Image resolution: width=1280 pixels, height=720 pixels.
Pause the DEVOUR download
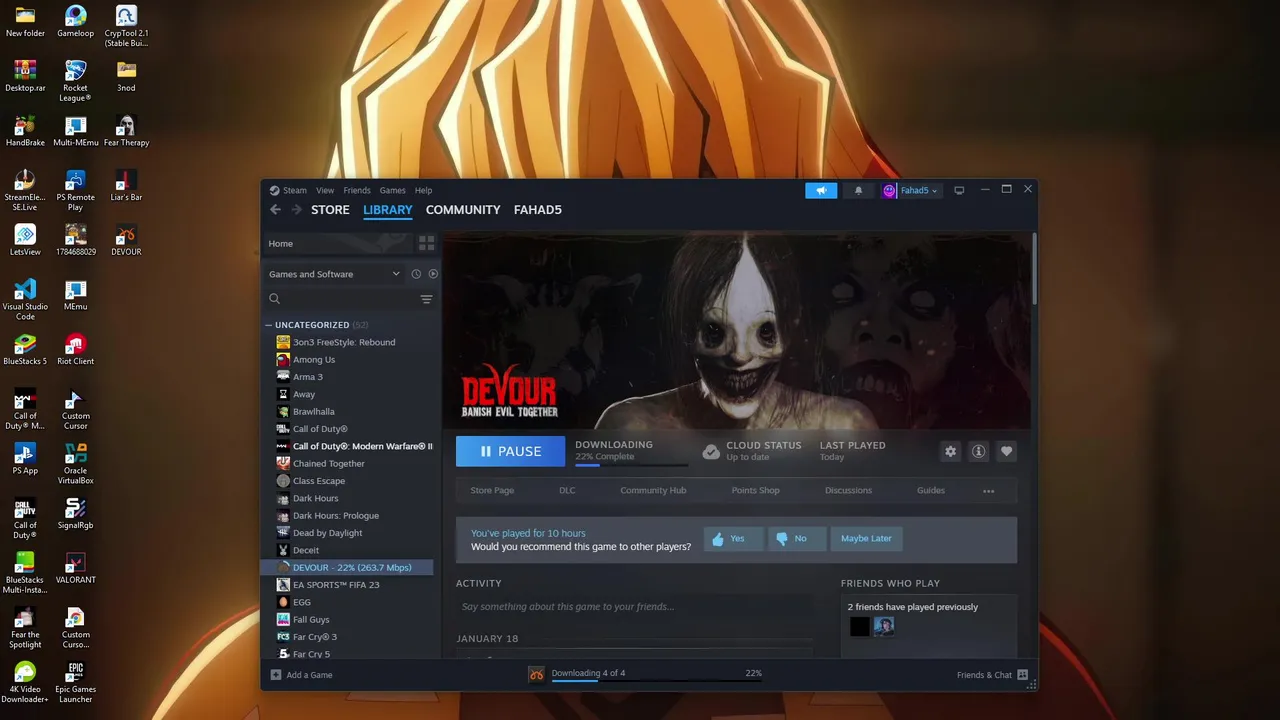[510, 451]
